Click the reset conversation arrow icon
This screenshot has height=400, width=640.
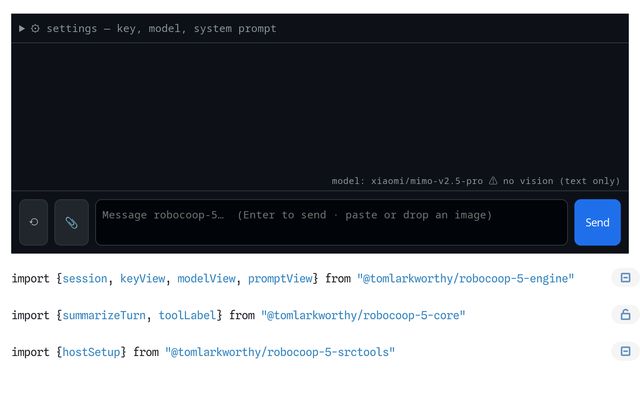(x=33, y=222)
